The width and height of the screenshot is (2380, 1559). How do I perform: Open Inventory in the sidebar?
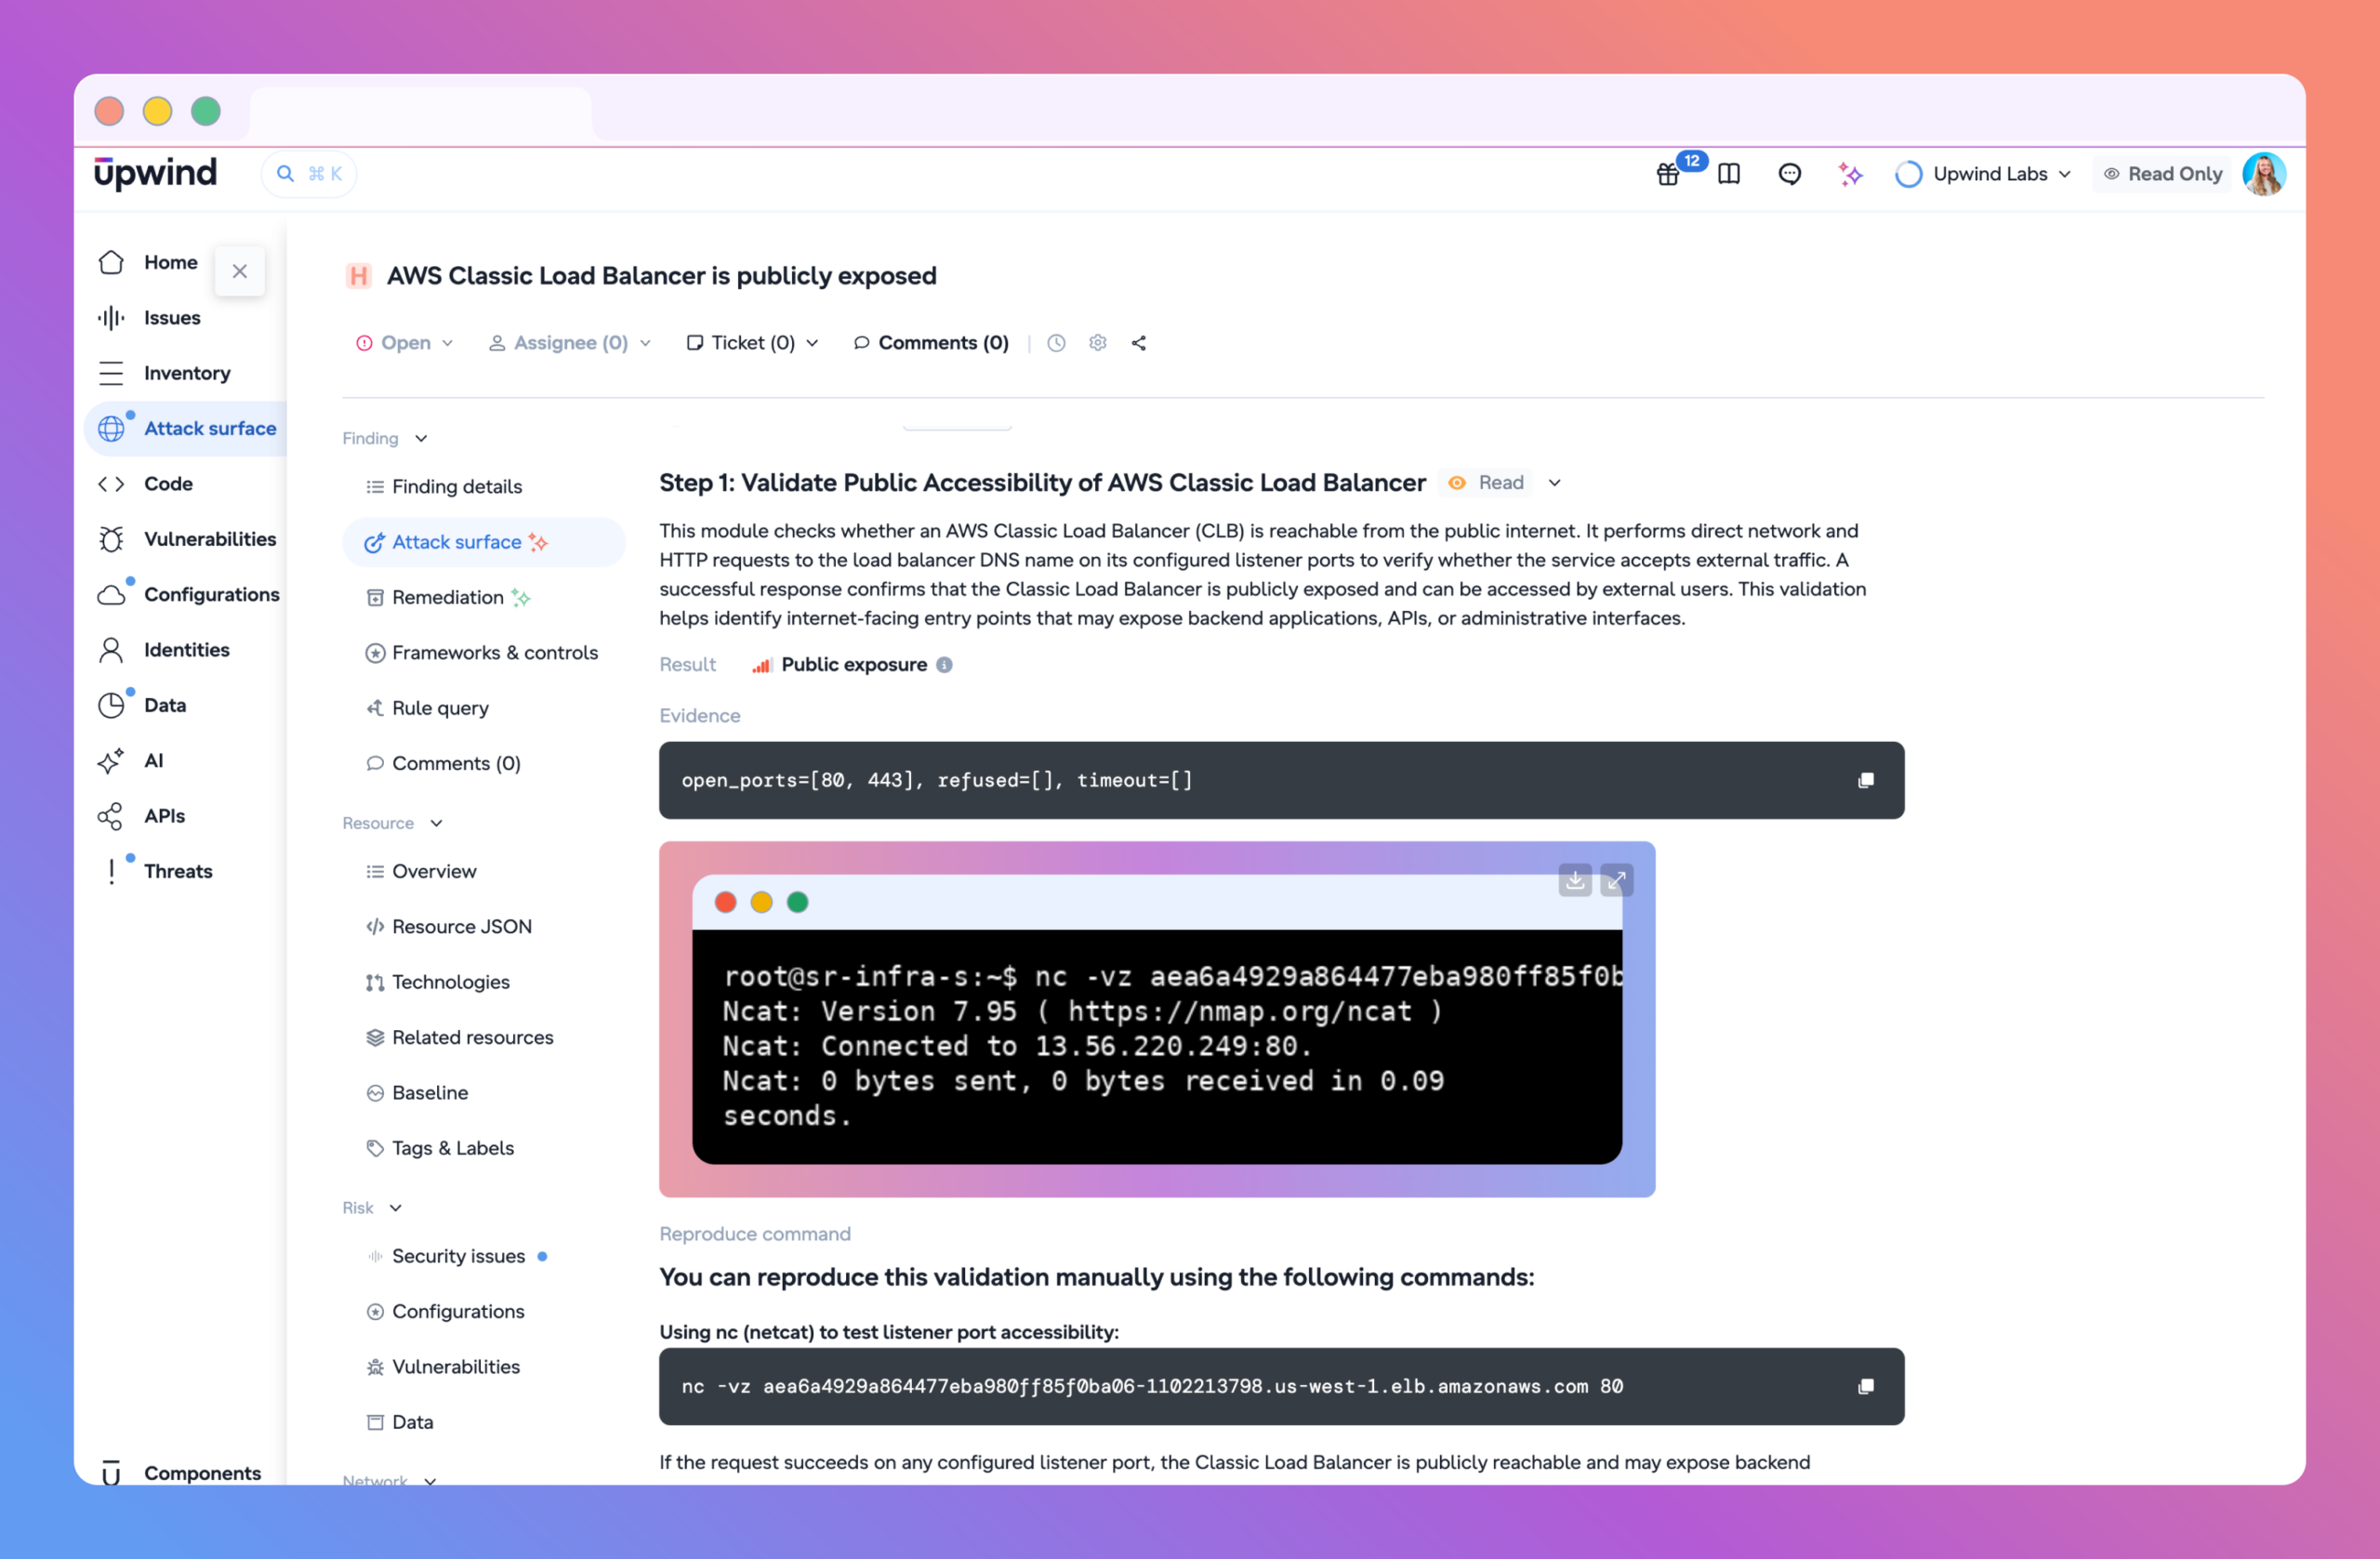pos(165,373)
